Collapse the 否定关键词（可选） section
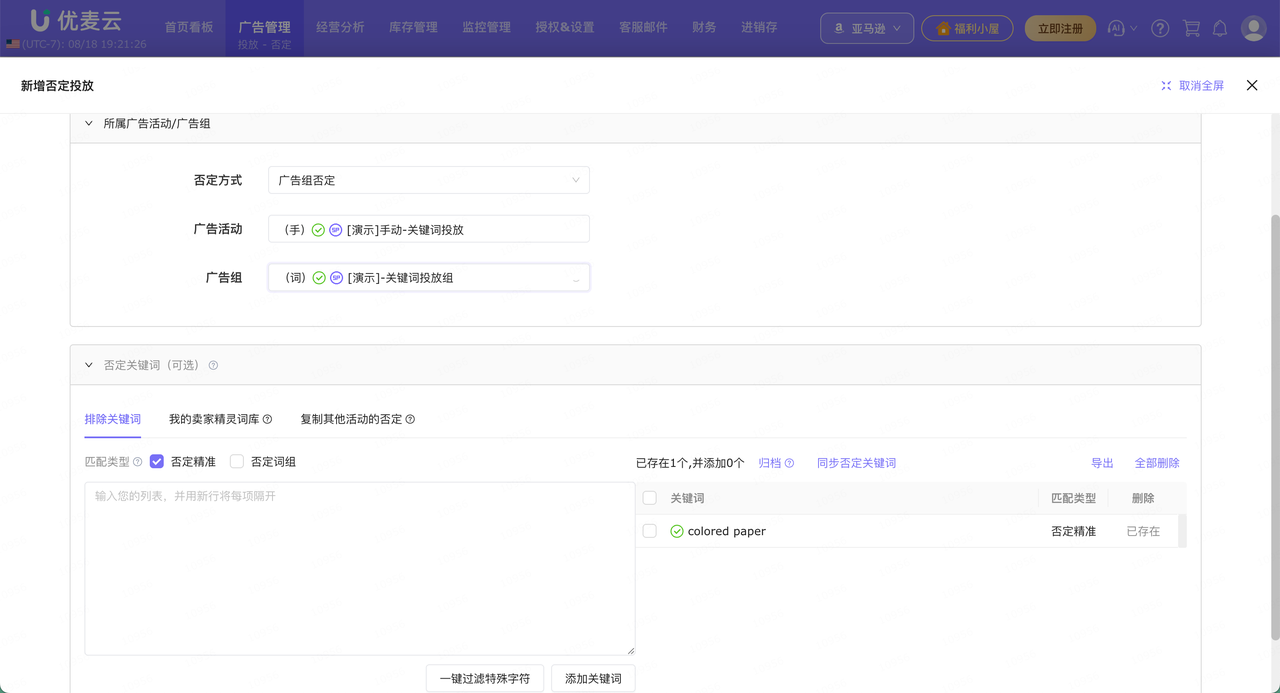This screenshot has height=693, width=1280. click(89, 366)
